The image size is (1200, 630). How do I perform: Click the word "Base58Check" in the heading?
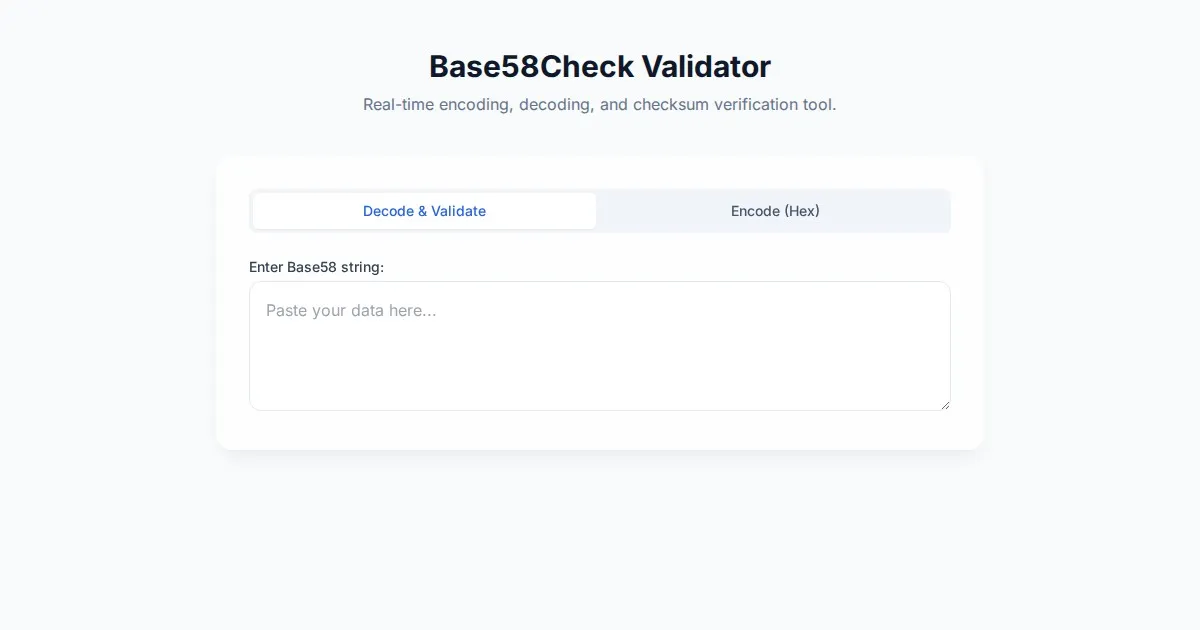pos(531,67)
